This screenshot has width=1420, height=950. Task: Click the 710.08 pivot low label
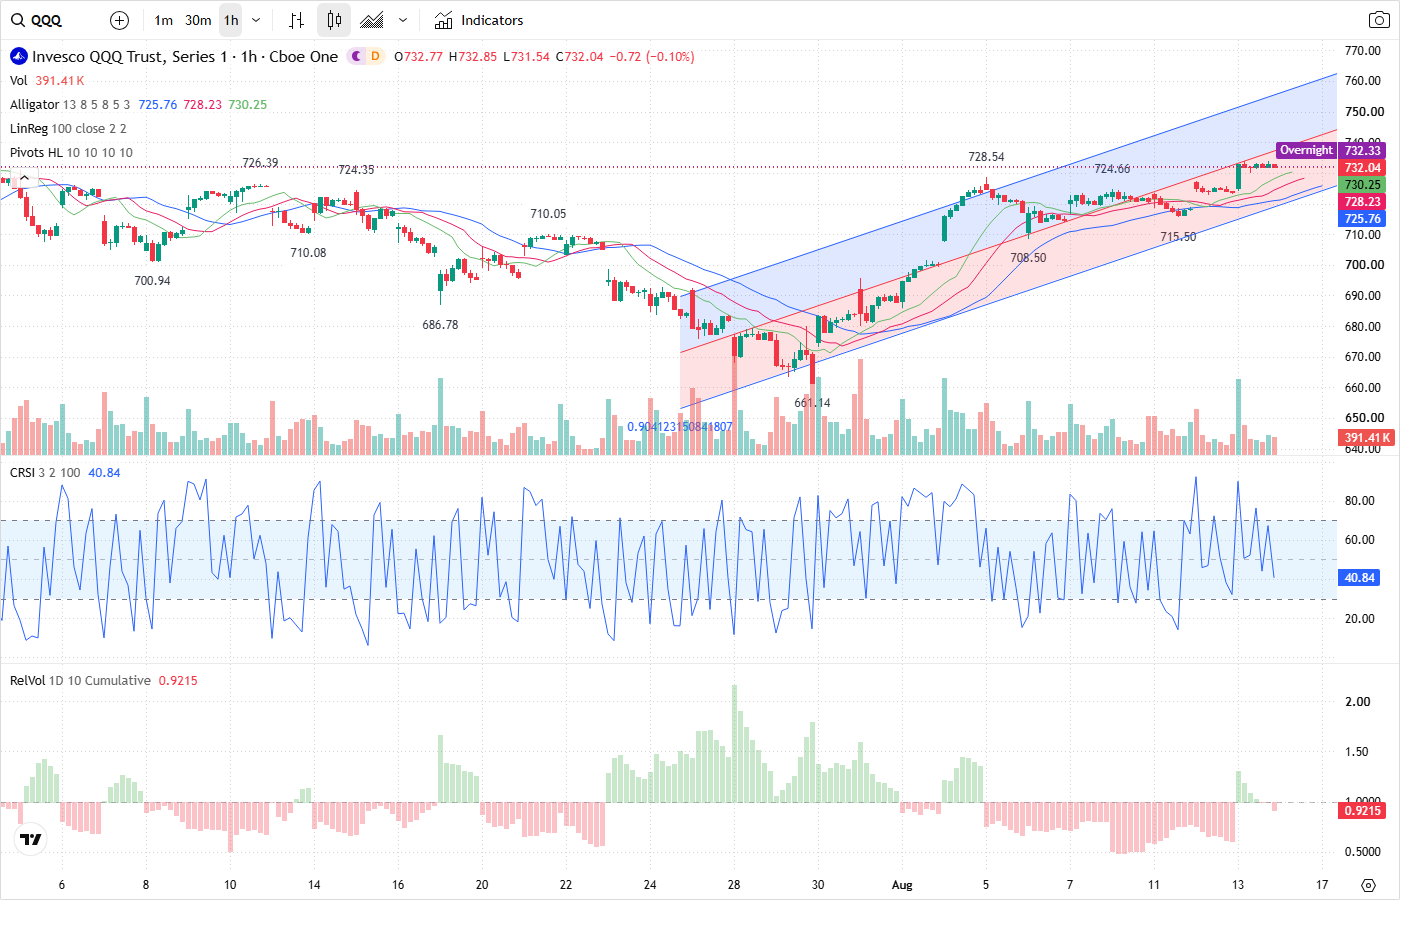point(308,253)
